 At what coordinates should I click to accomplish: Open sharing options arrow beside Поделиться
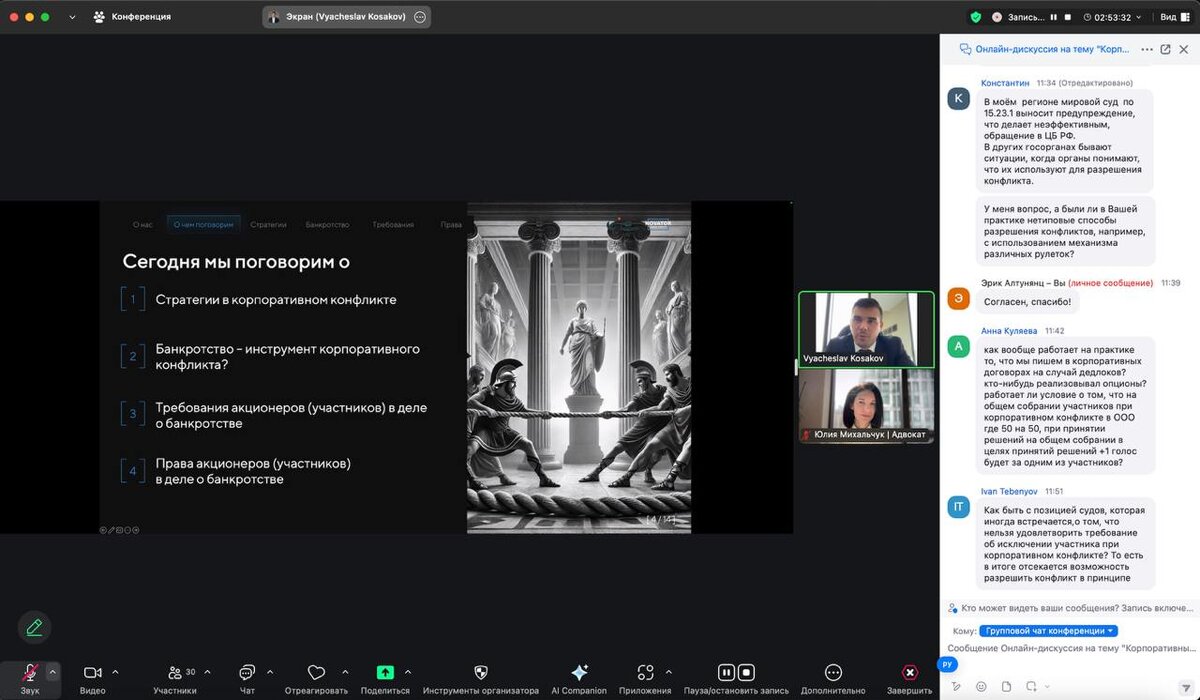pyautogui.click(x=408, y=671)
